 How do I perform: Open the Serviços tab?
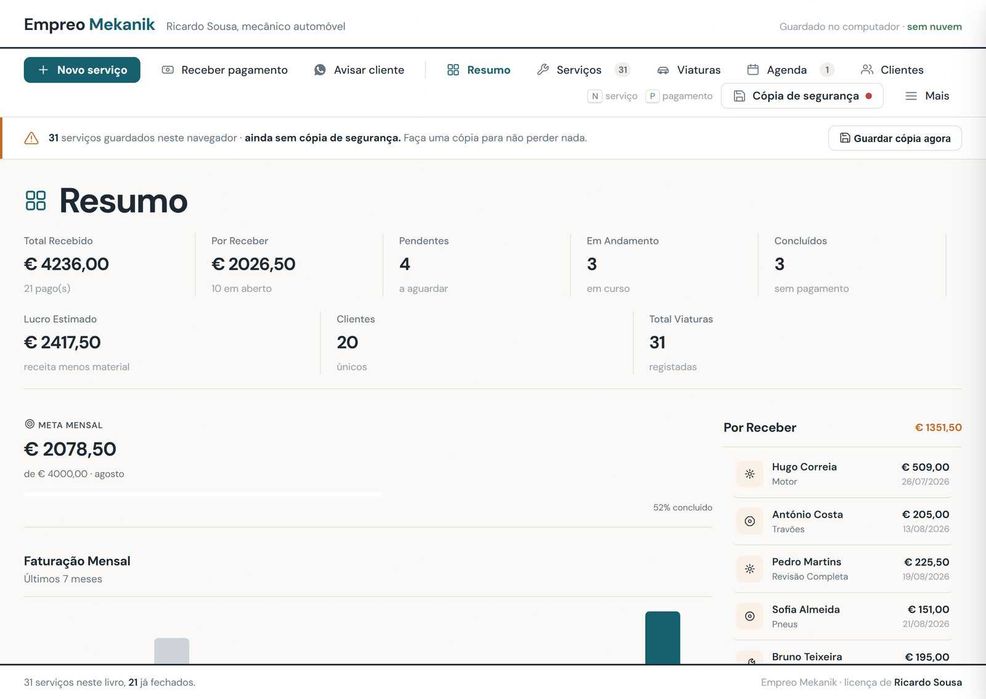pyautogui.click(x=584, y=70)
